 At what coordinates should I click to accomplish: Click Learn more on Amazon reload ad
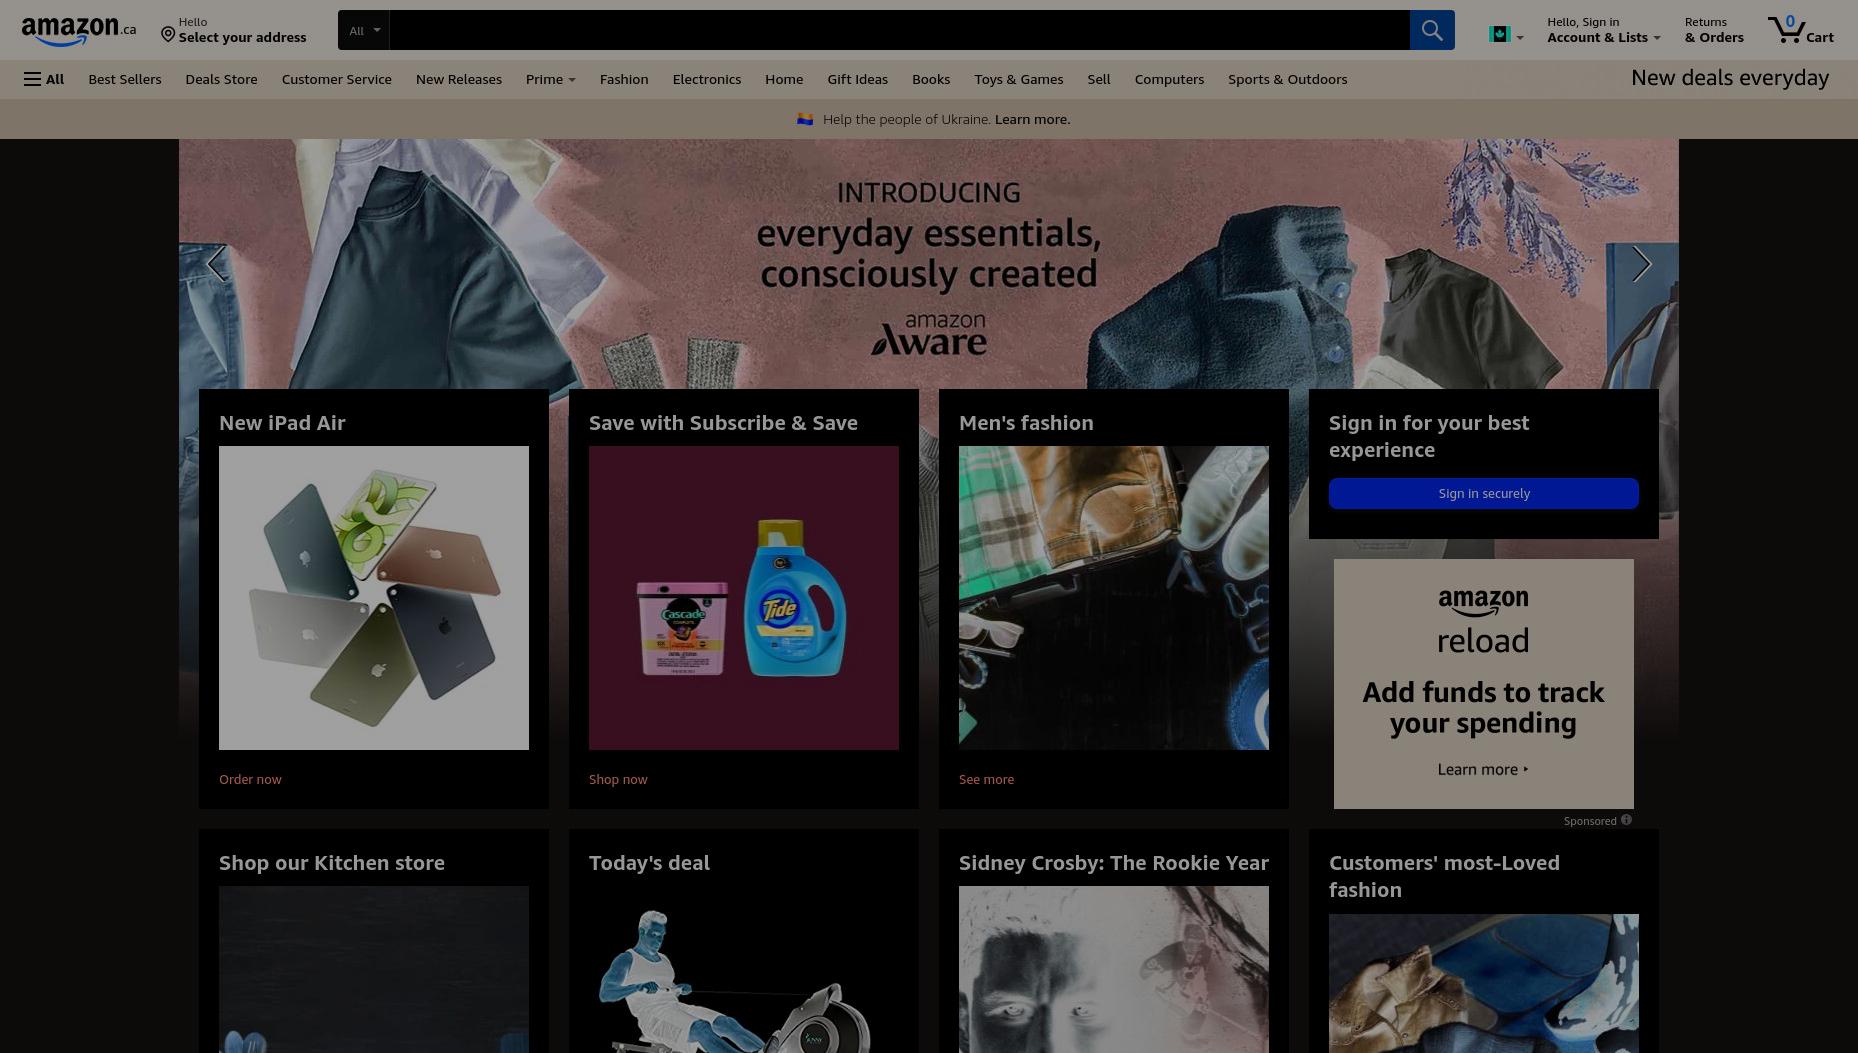point(1483,769)
